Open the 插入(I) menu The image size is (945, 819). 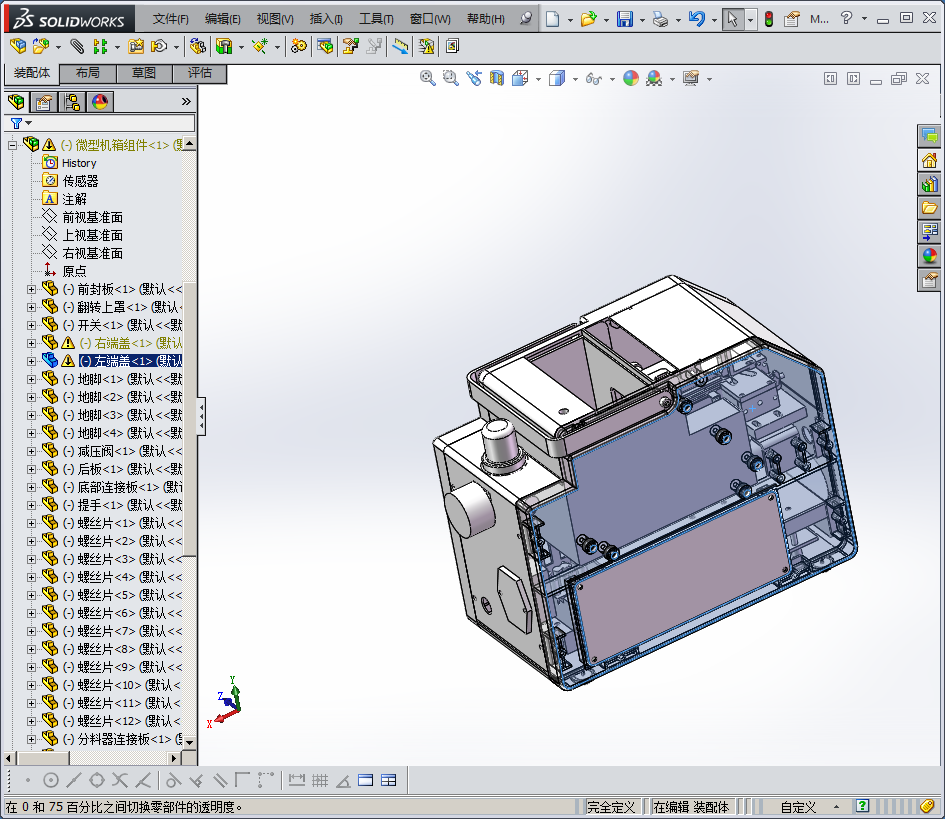pyautogui.click(x=326, y=19)
